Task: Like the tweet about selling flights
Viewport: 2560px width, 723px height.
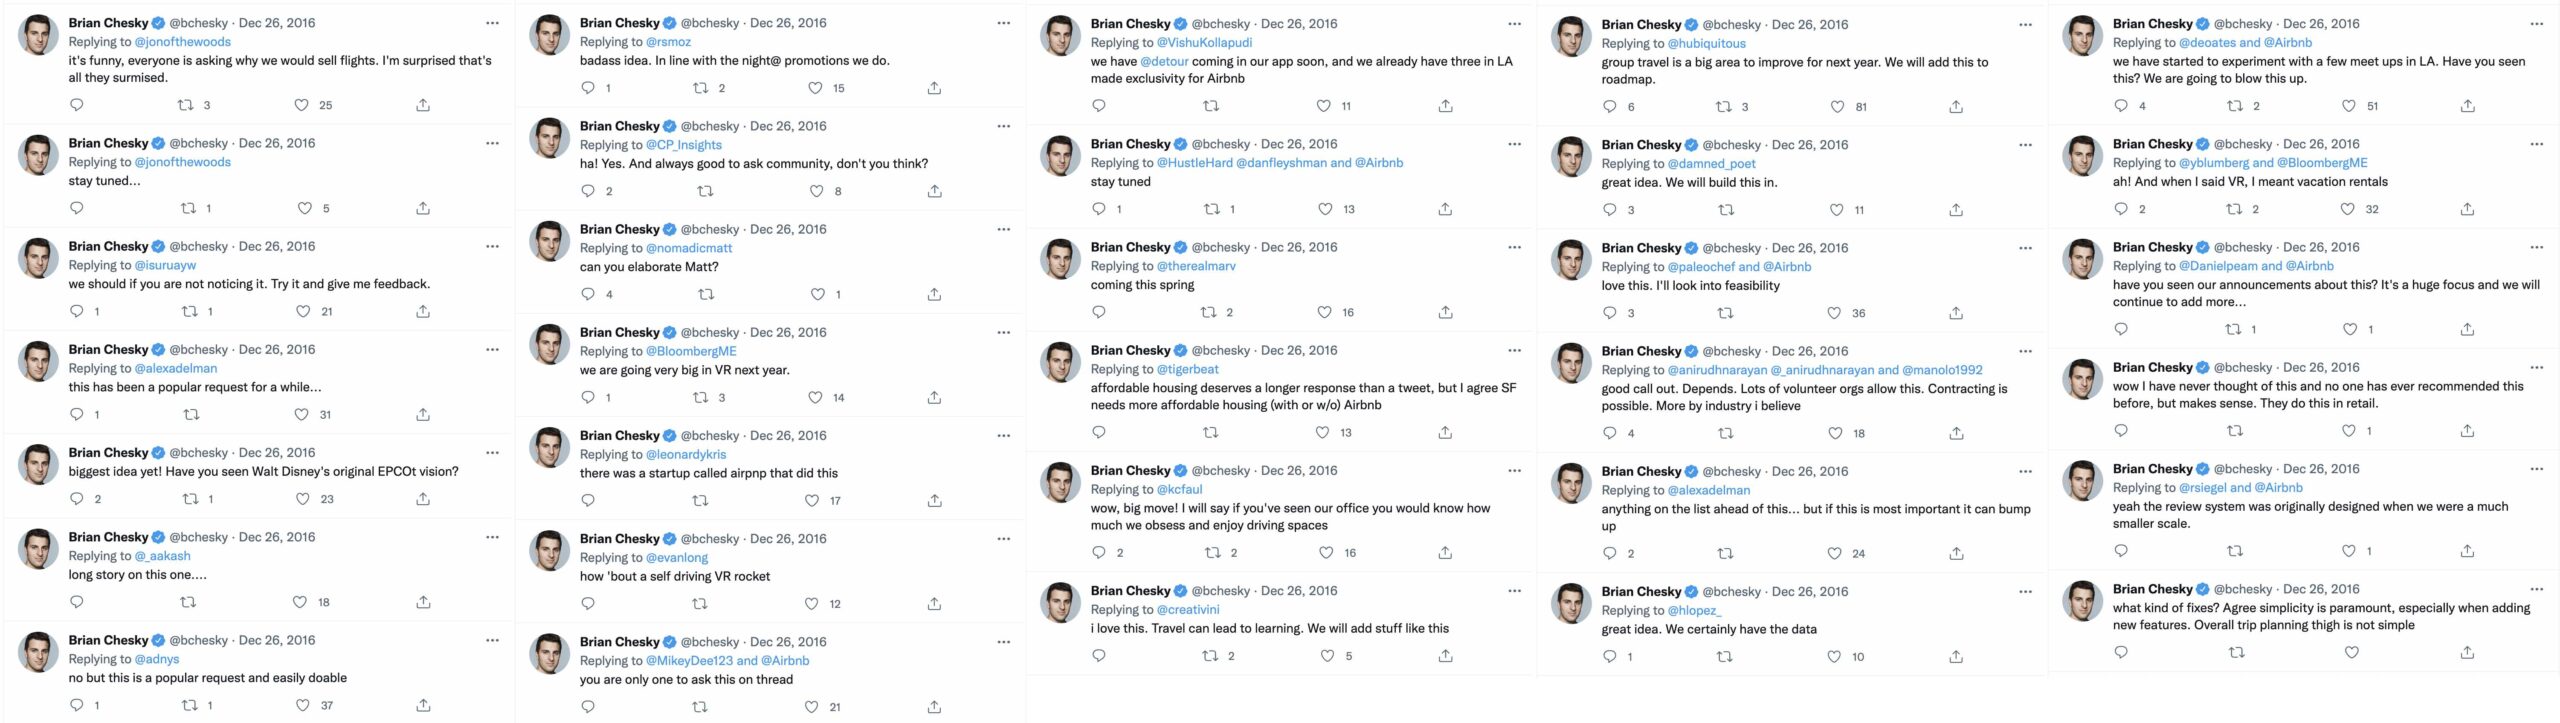Action: (x=301, y=105)
